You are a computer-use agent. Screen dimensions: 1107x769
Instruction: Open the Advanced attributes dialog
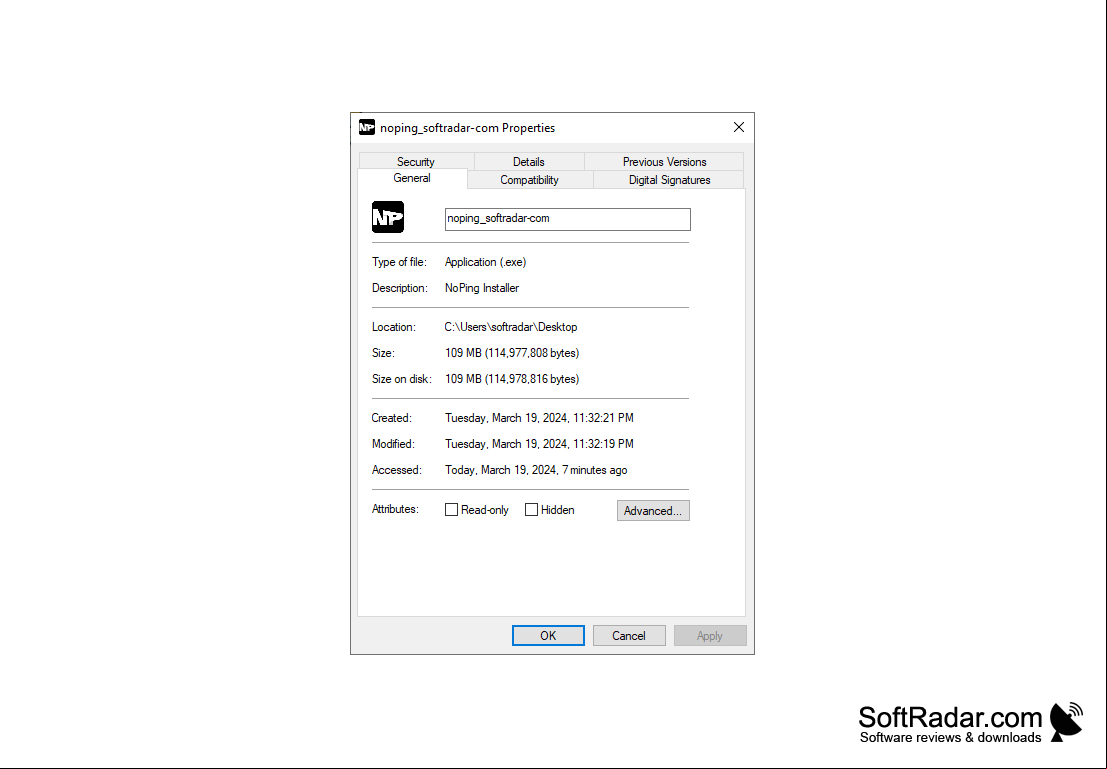(x=653, y=511)
